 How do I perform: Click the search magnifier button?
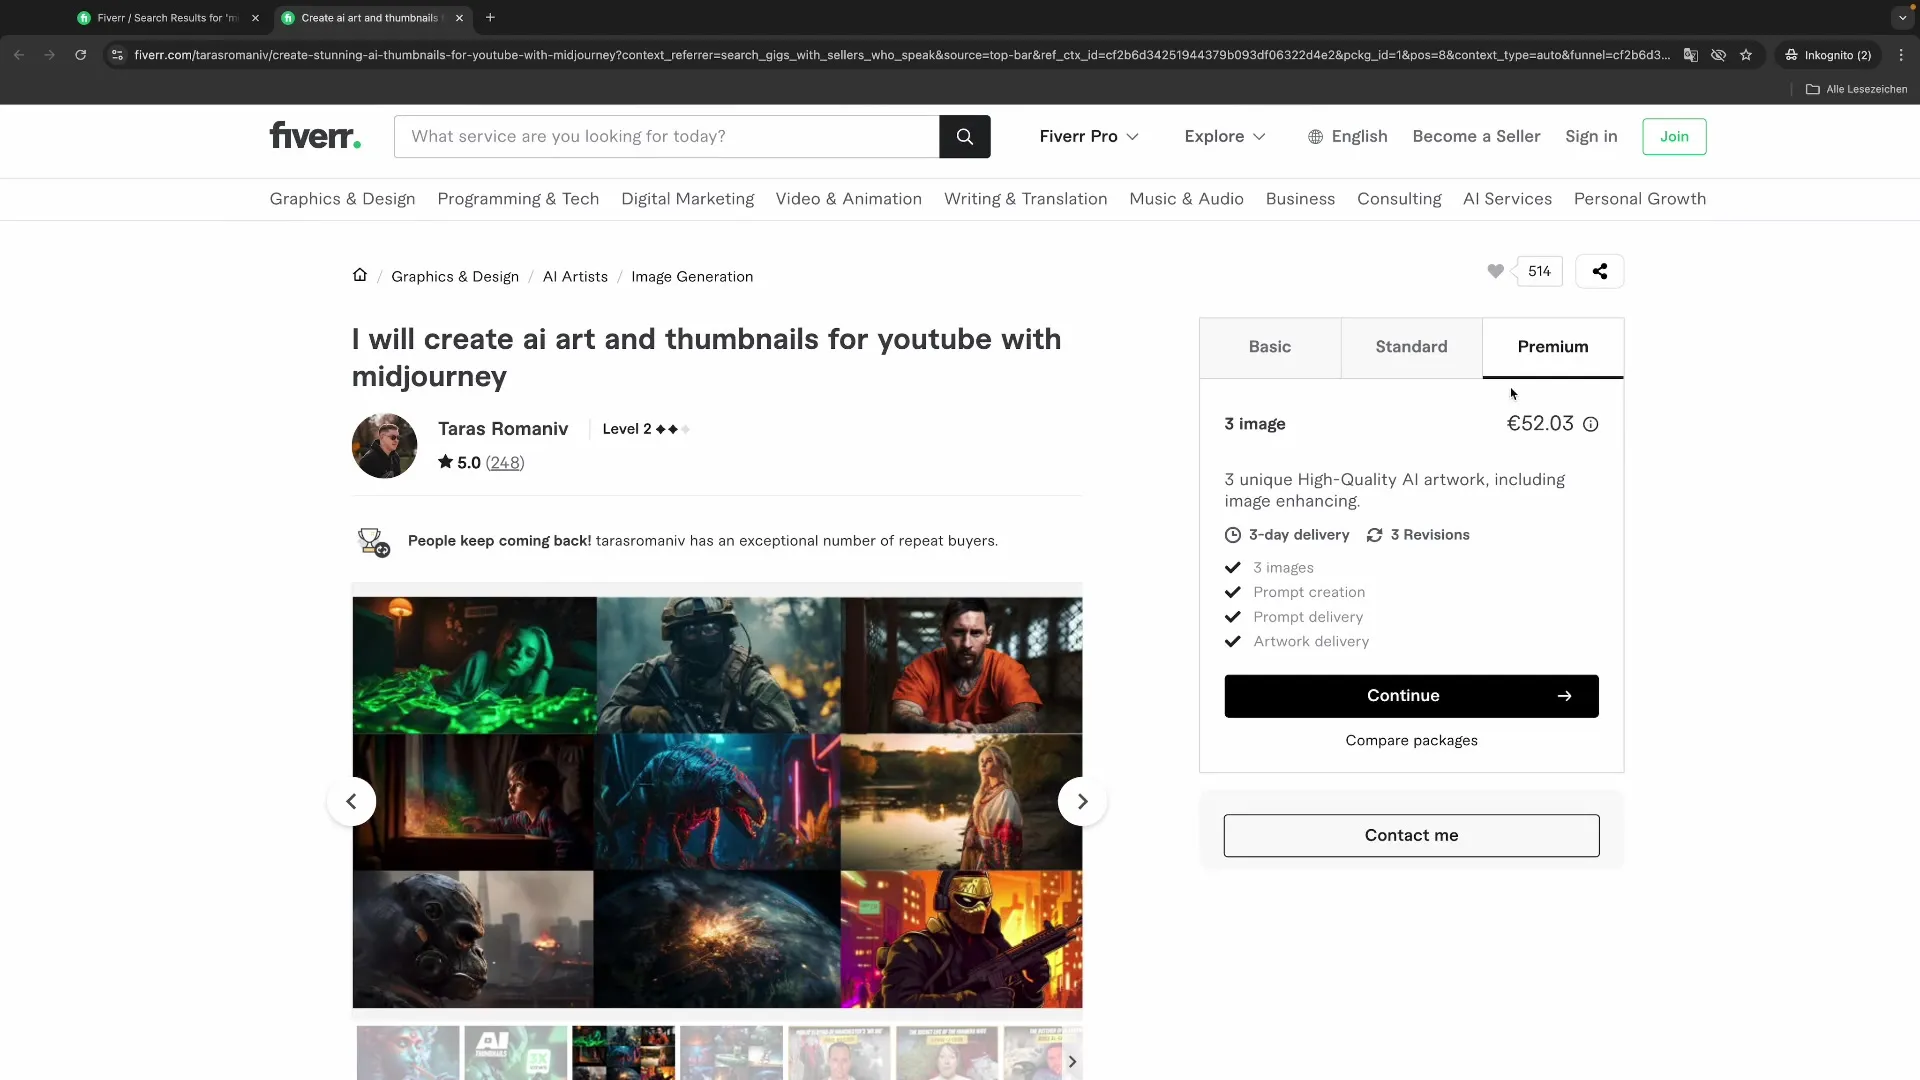point(964,137)
